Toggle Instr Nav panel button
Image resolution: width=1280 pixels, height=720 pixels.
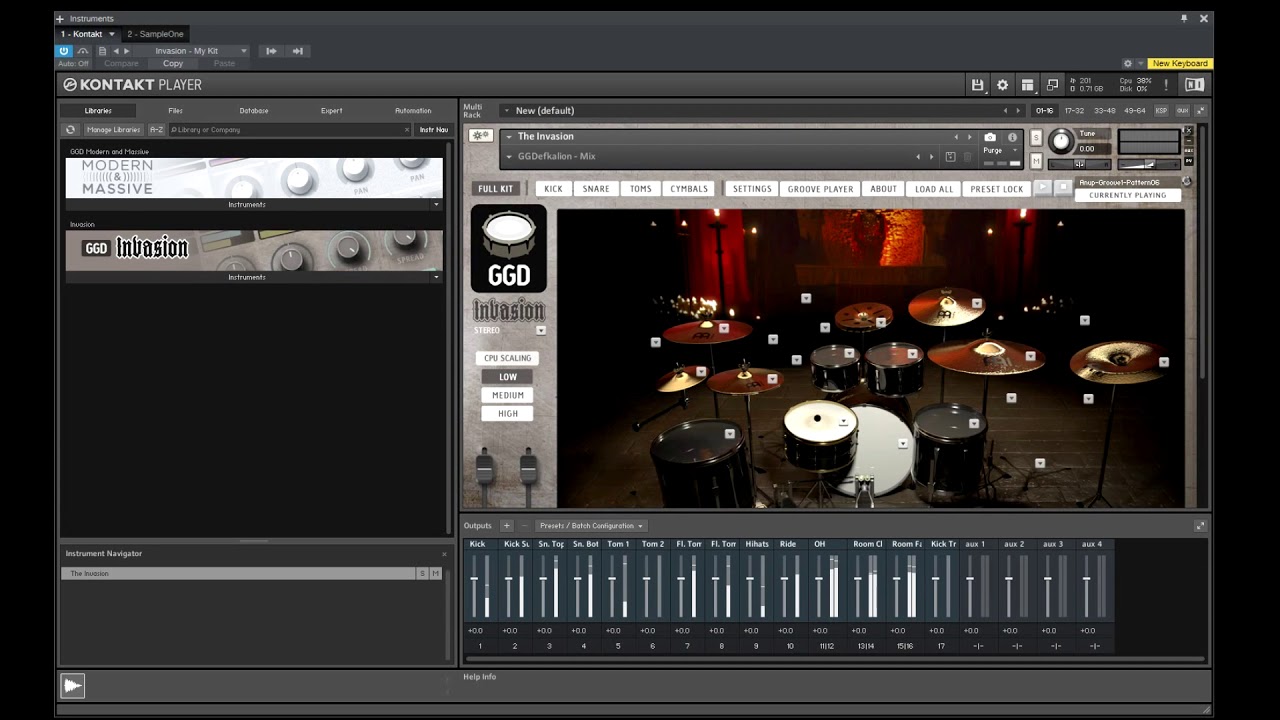434,130
